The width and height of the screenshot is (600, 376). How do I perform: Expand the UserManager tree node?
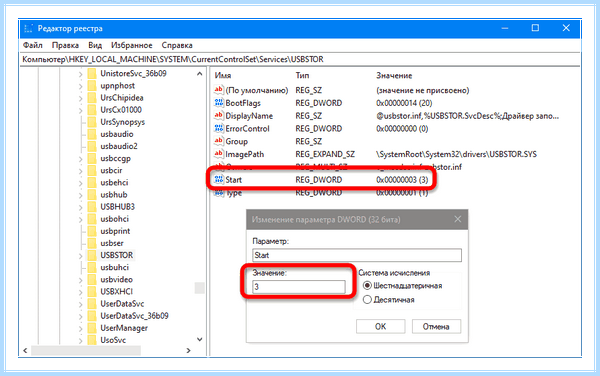(x=80, y=328)
